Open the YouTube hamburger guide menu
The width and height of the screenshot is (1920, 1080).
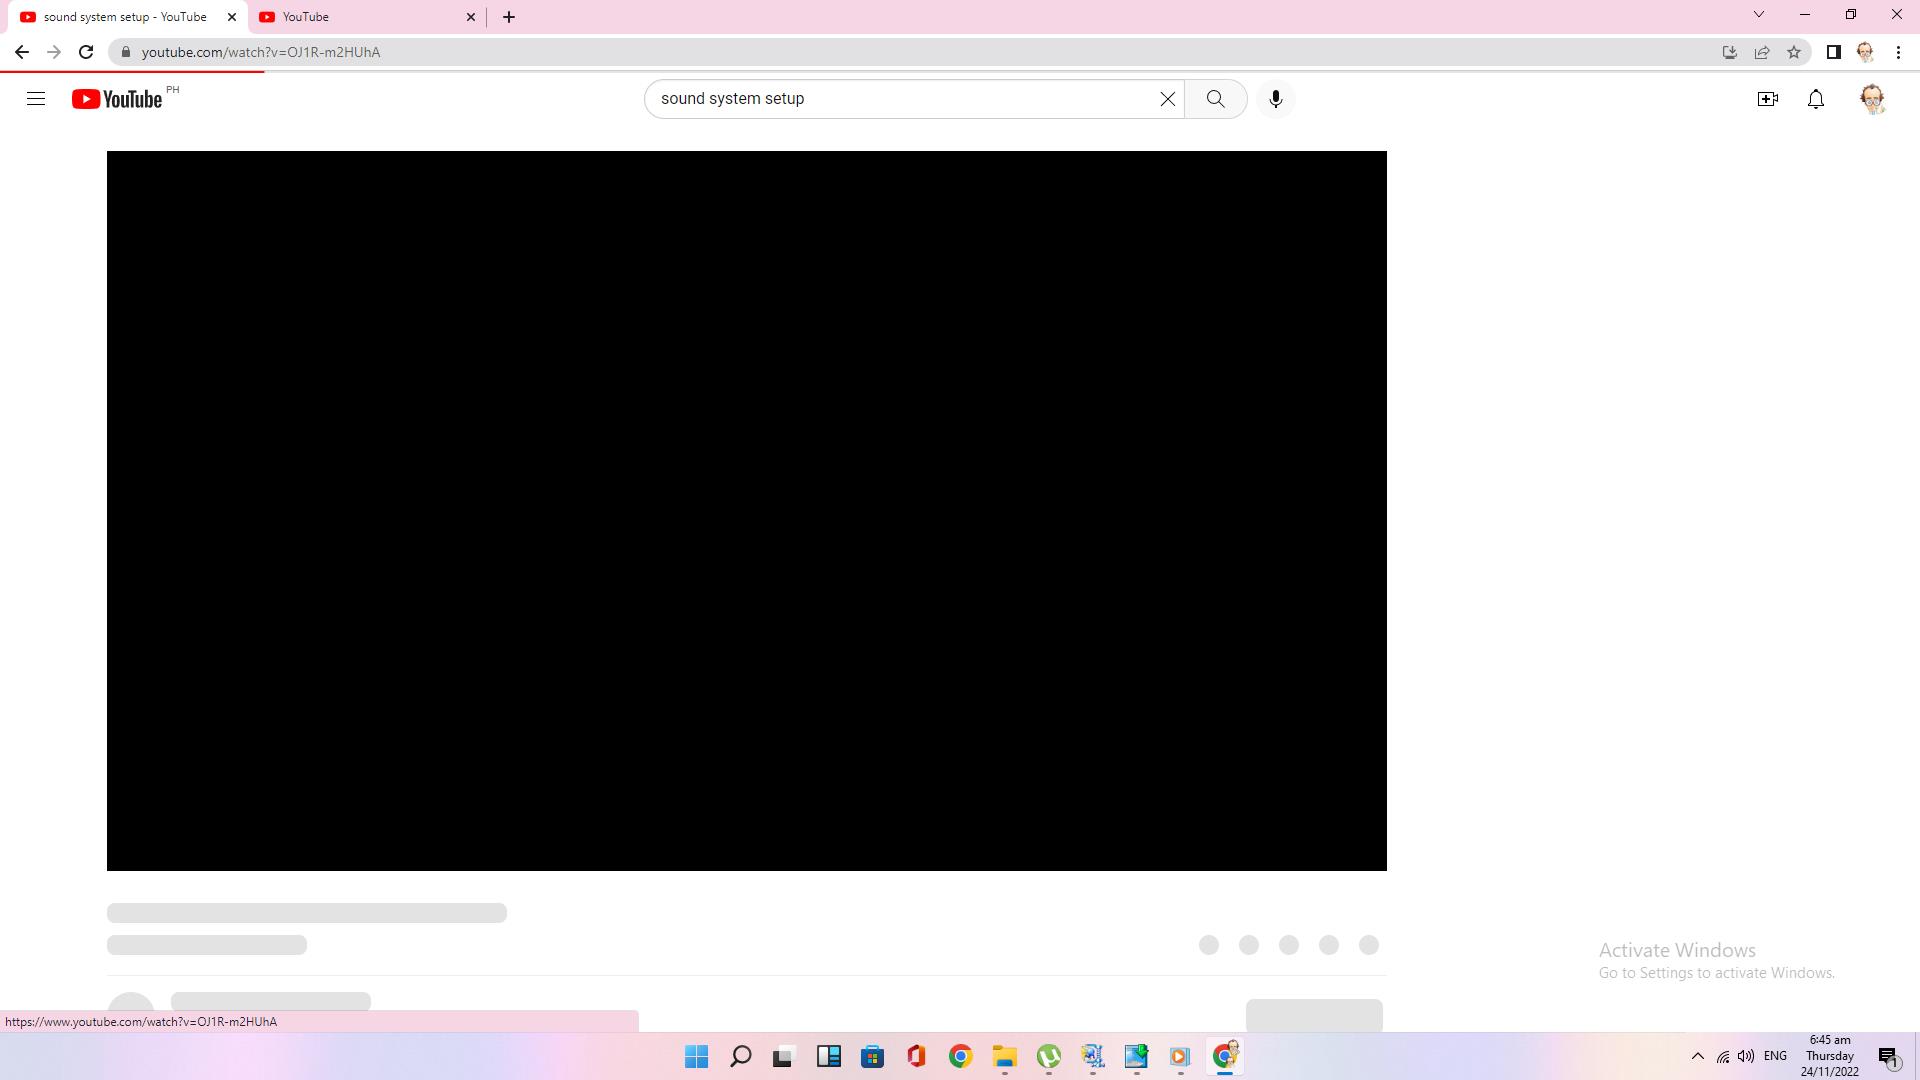(36, 99)
